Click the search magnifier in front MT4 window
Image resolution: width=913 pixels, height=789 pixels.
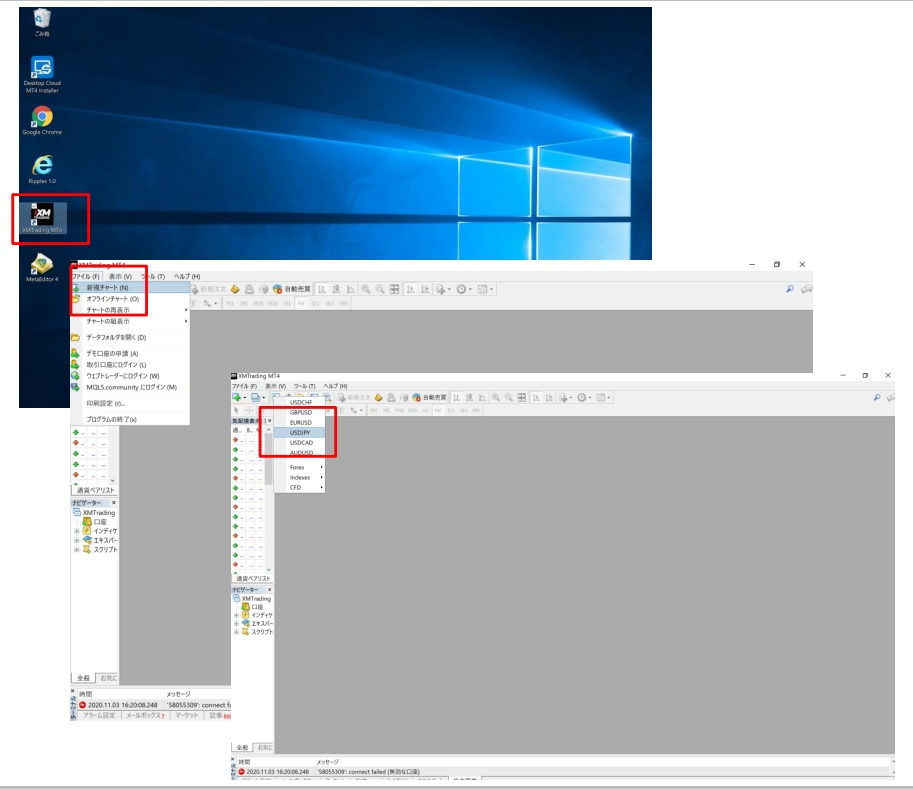(877, 398)
